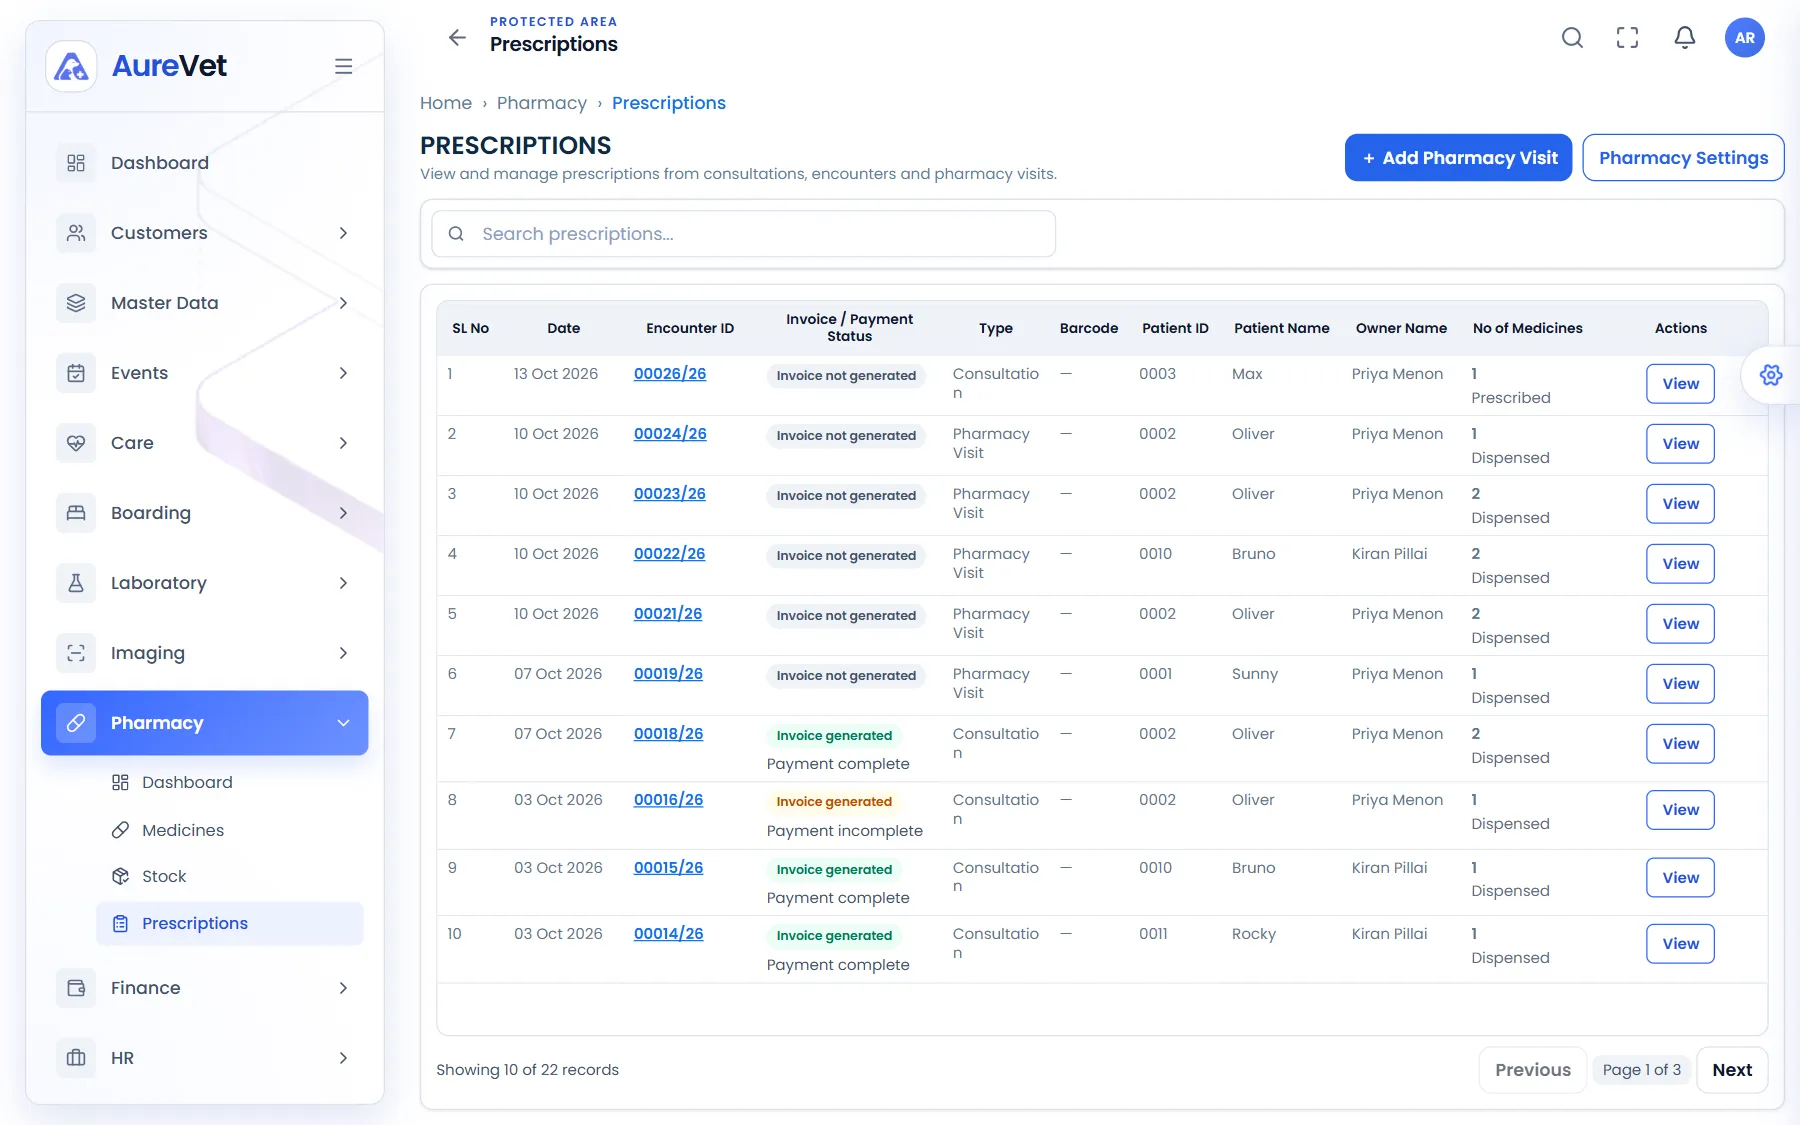This screenshot has width=1800, height=1125.
Task: Click the Care heart icon
Action: (76, 443)
